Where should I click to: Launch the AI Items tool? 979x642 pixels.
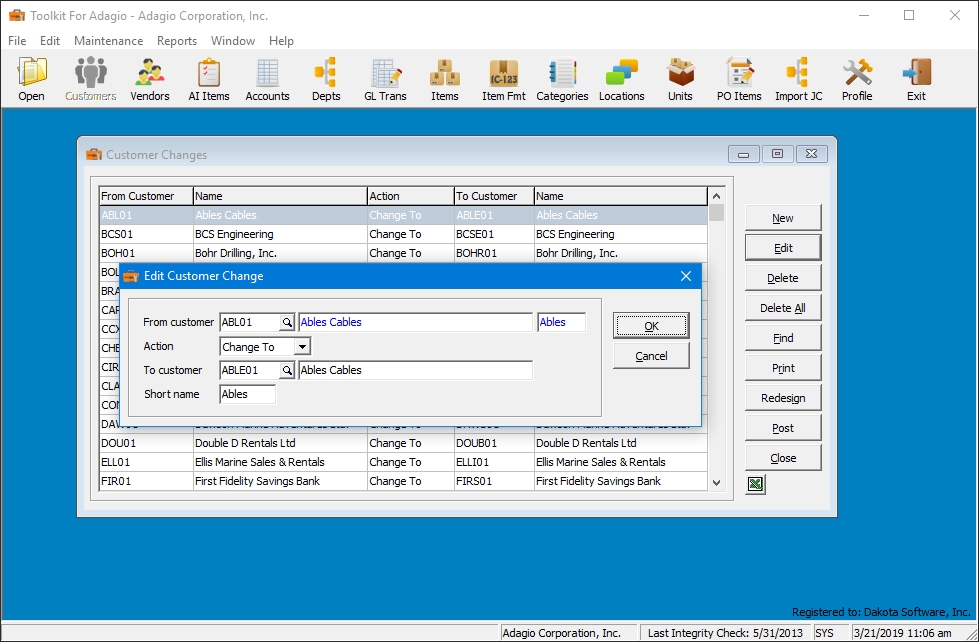(x=209, y=79)
